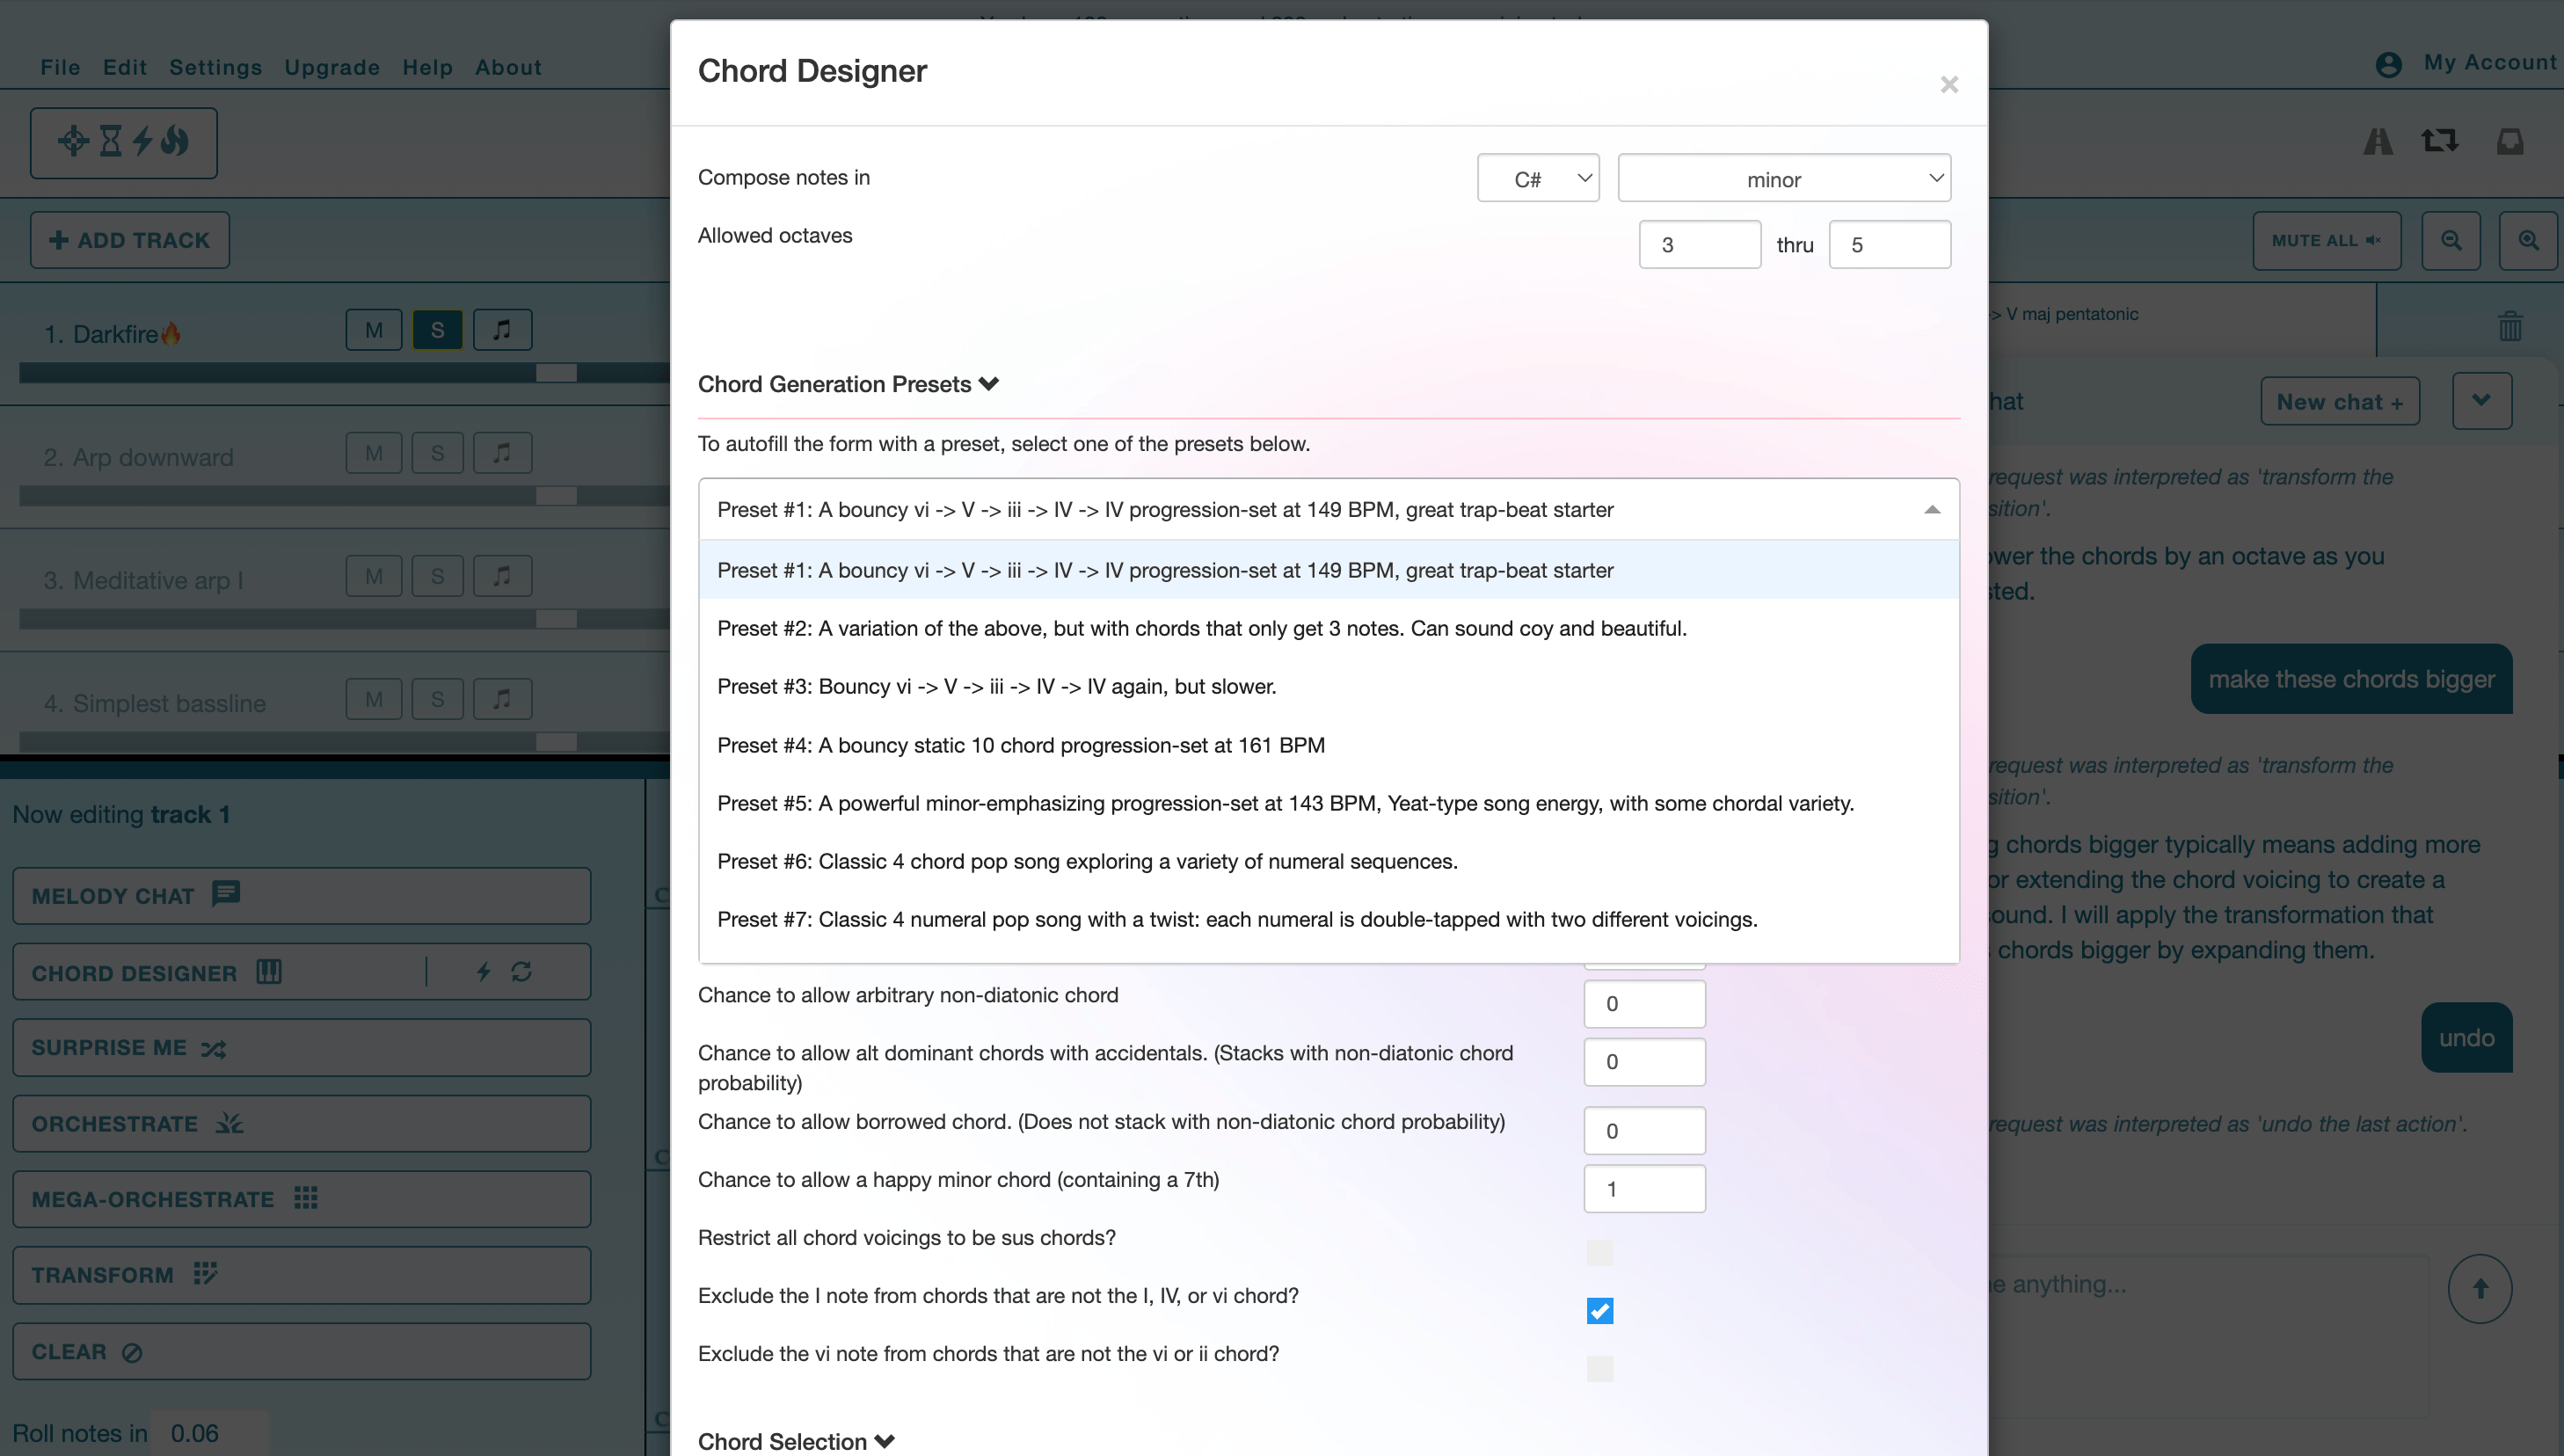Open the key dropdown showing C#

click(x=1538, y=177)
